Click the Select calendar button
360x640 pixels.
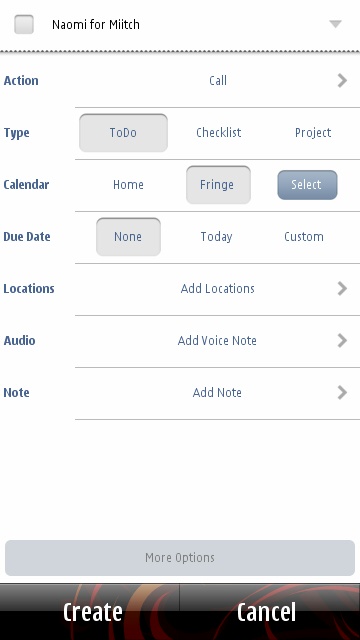307,184
